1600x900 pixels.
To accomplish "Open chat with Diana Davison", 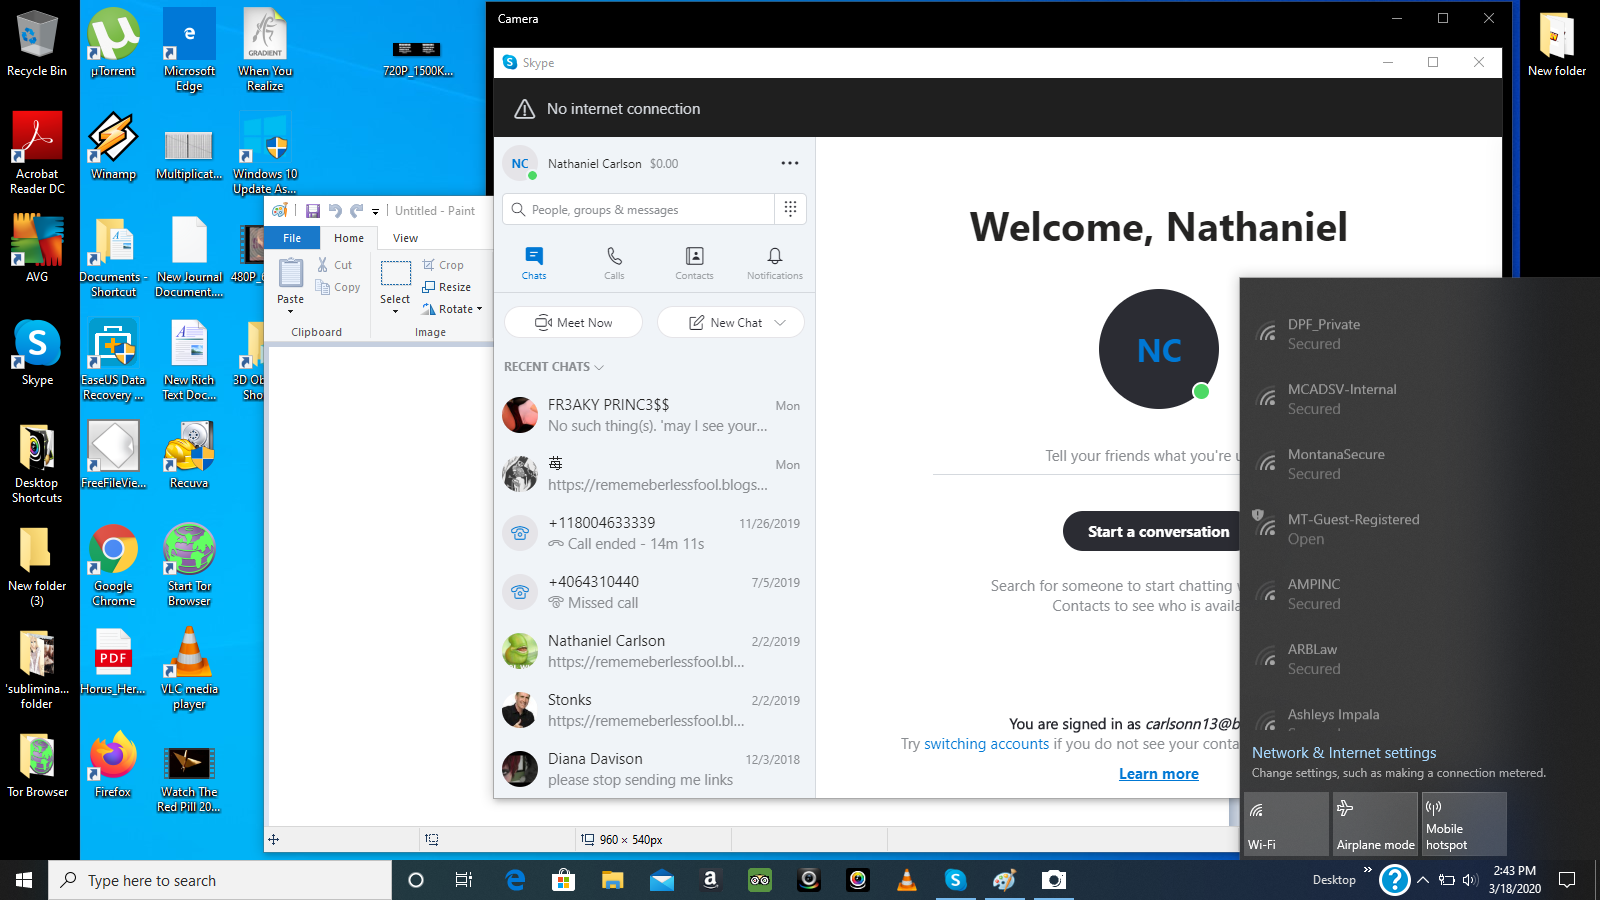I will [x=655, y=769].
